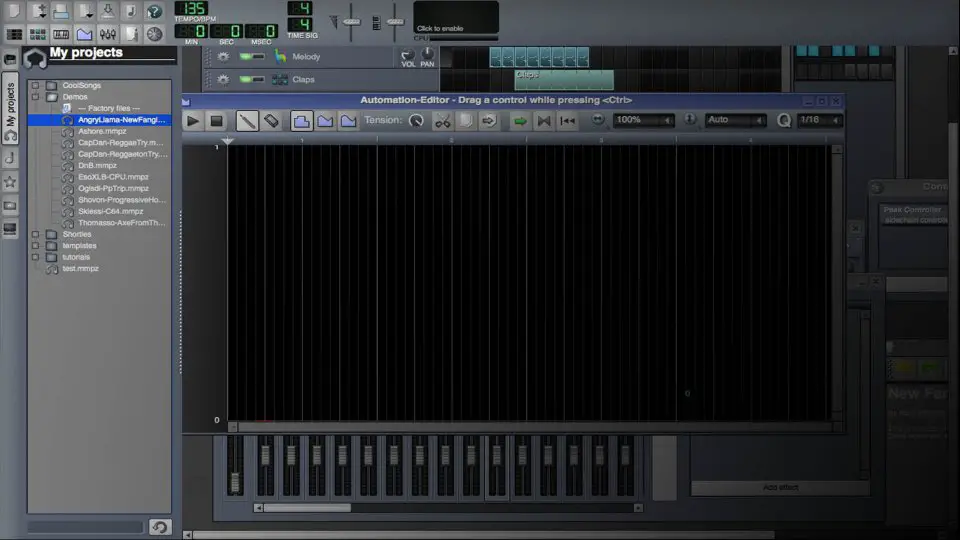Screen dimensions: 960x540
Task: Expand the templates folder
Action: point(35,246)
